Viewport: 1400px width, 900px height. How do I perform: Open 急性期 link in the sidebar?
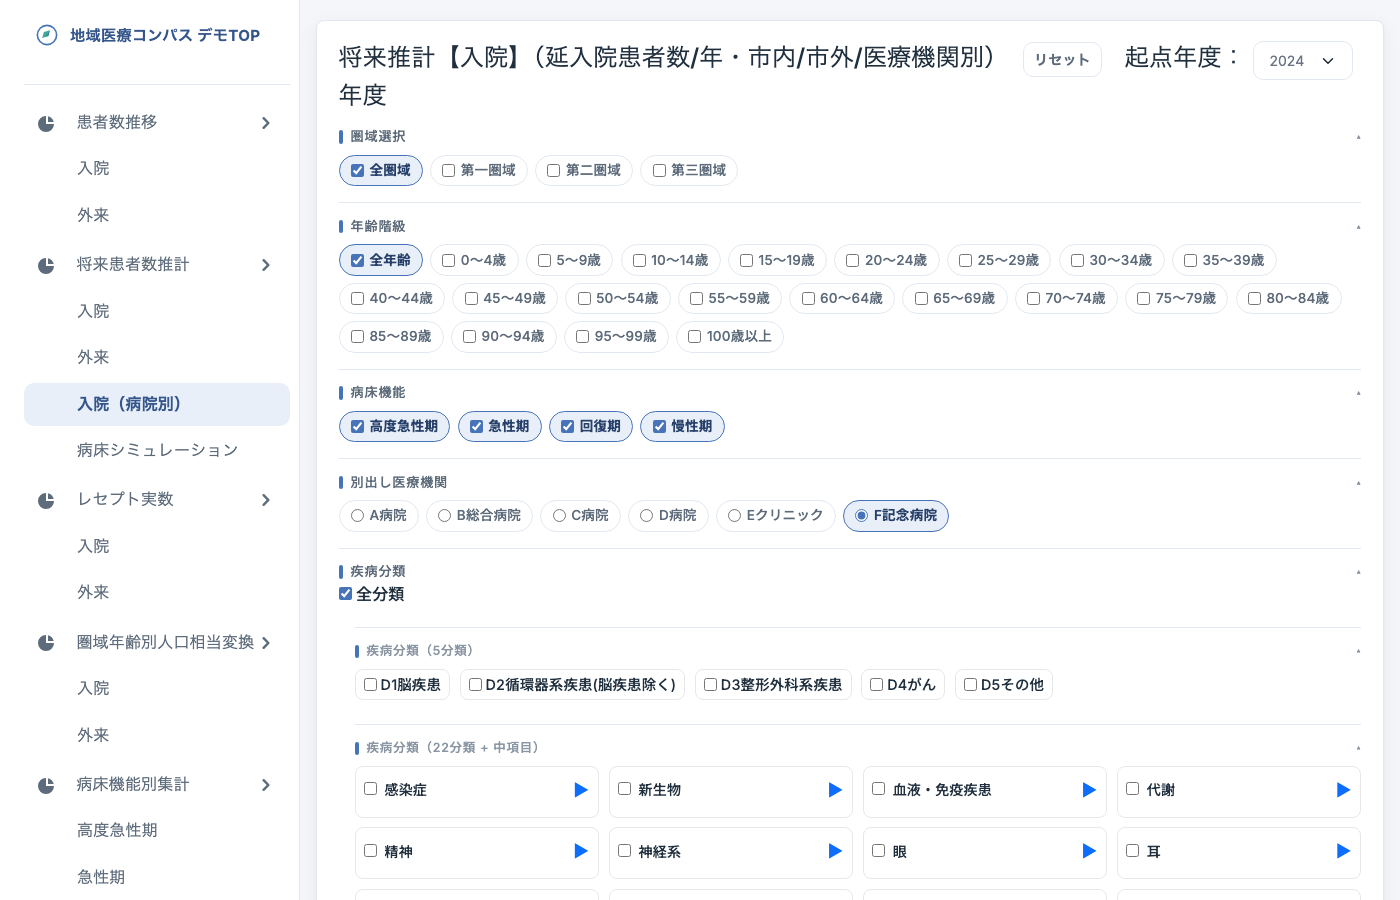tap(101, 878)
